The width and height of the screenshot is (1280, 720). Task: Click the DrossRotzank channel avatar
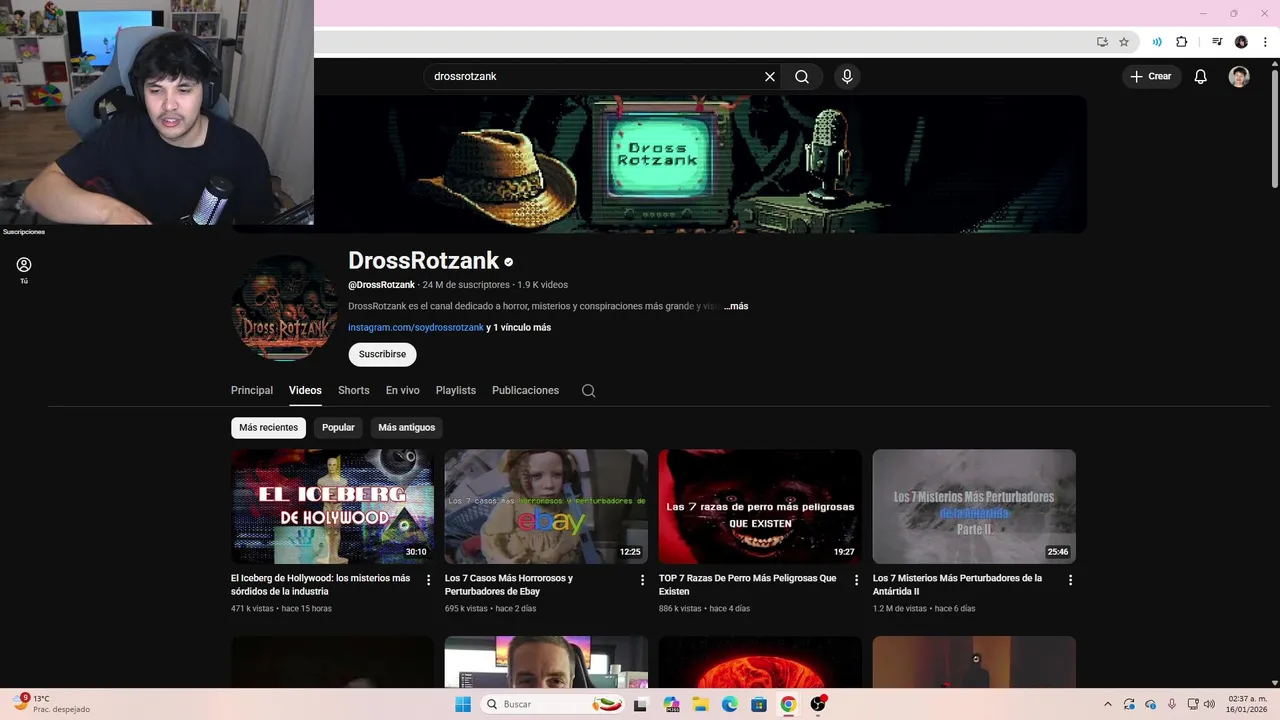point(284,308)
